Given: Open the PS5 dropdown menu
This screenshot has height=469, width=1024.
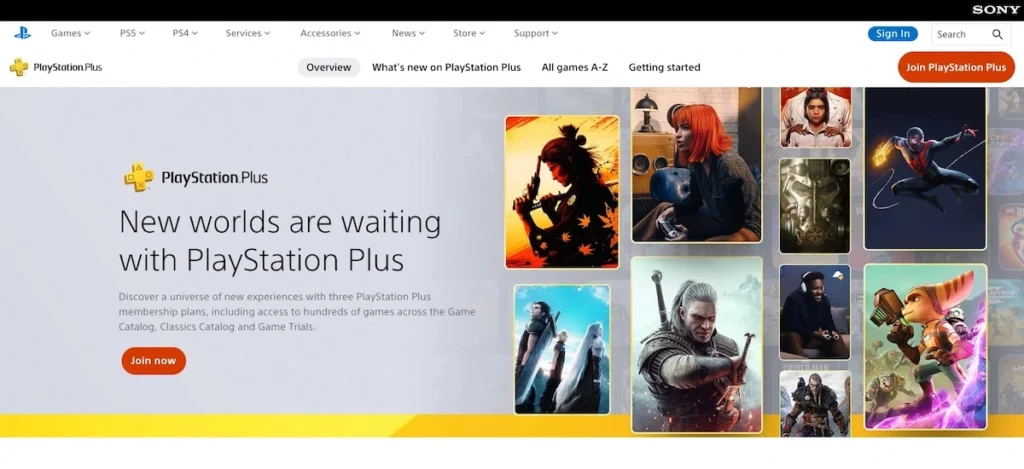Looking at the screenshot, I should coord(132,33).
